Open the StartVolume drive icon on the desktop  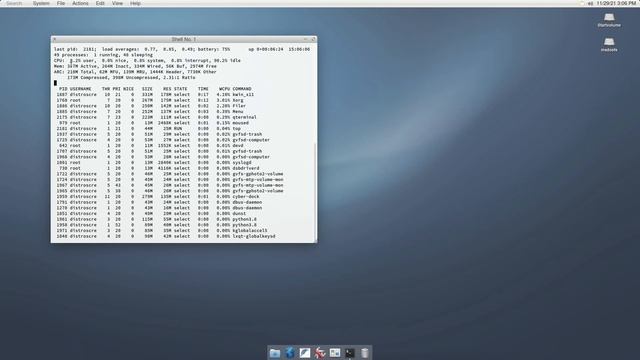[609, 20]
